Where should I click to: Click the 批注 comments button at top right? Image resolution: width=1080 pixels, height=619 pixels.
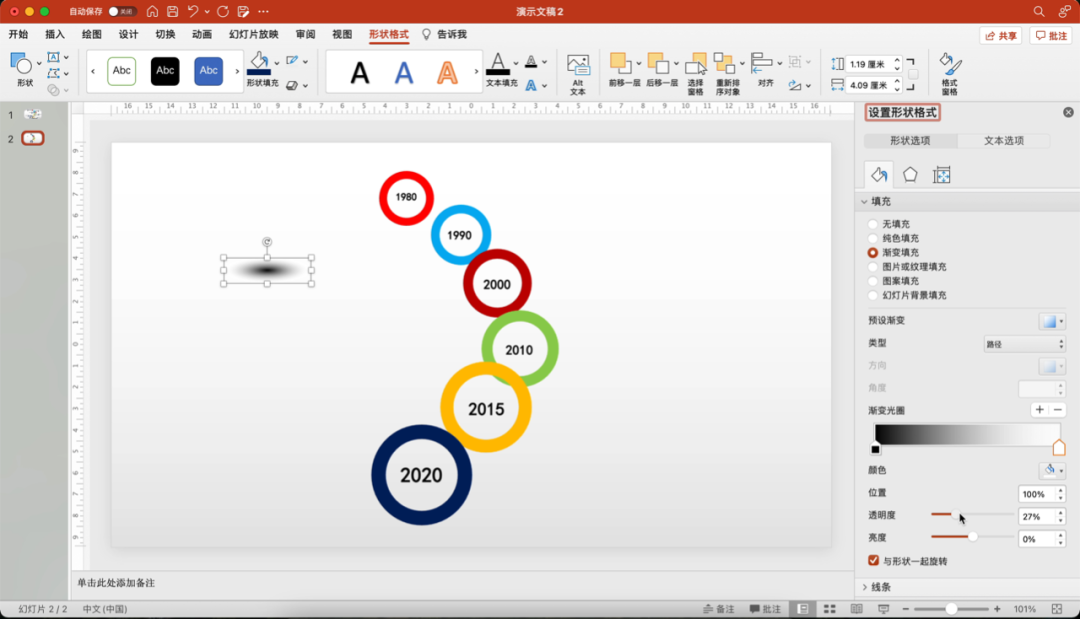(x=1051, y=36)
